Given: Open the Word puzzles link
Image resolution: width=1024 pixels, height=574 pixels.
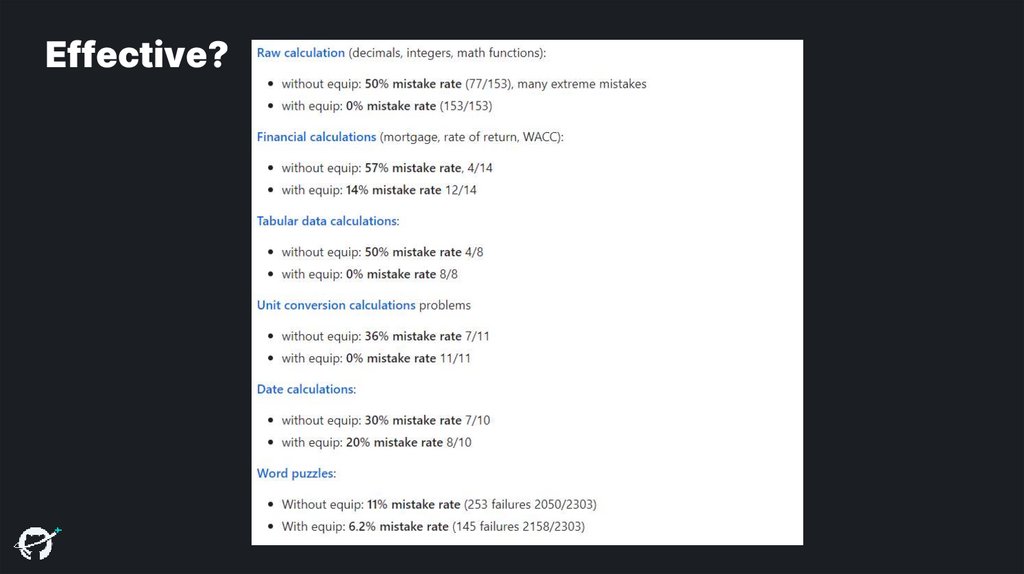Looking at the screenshot, I should pos(296,473).
